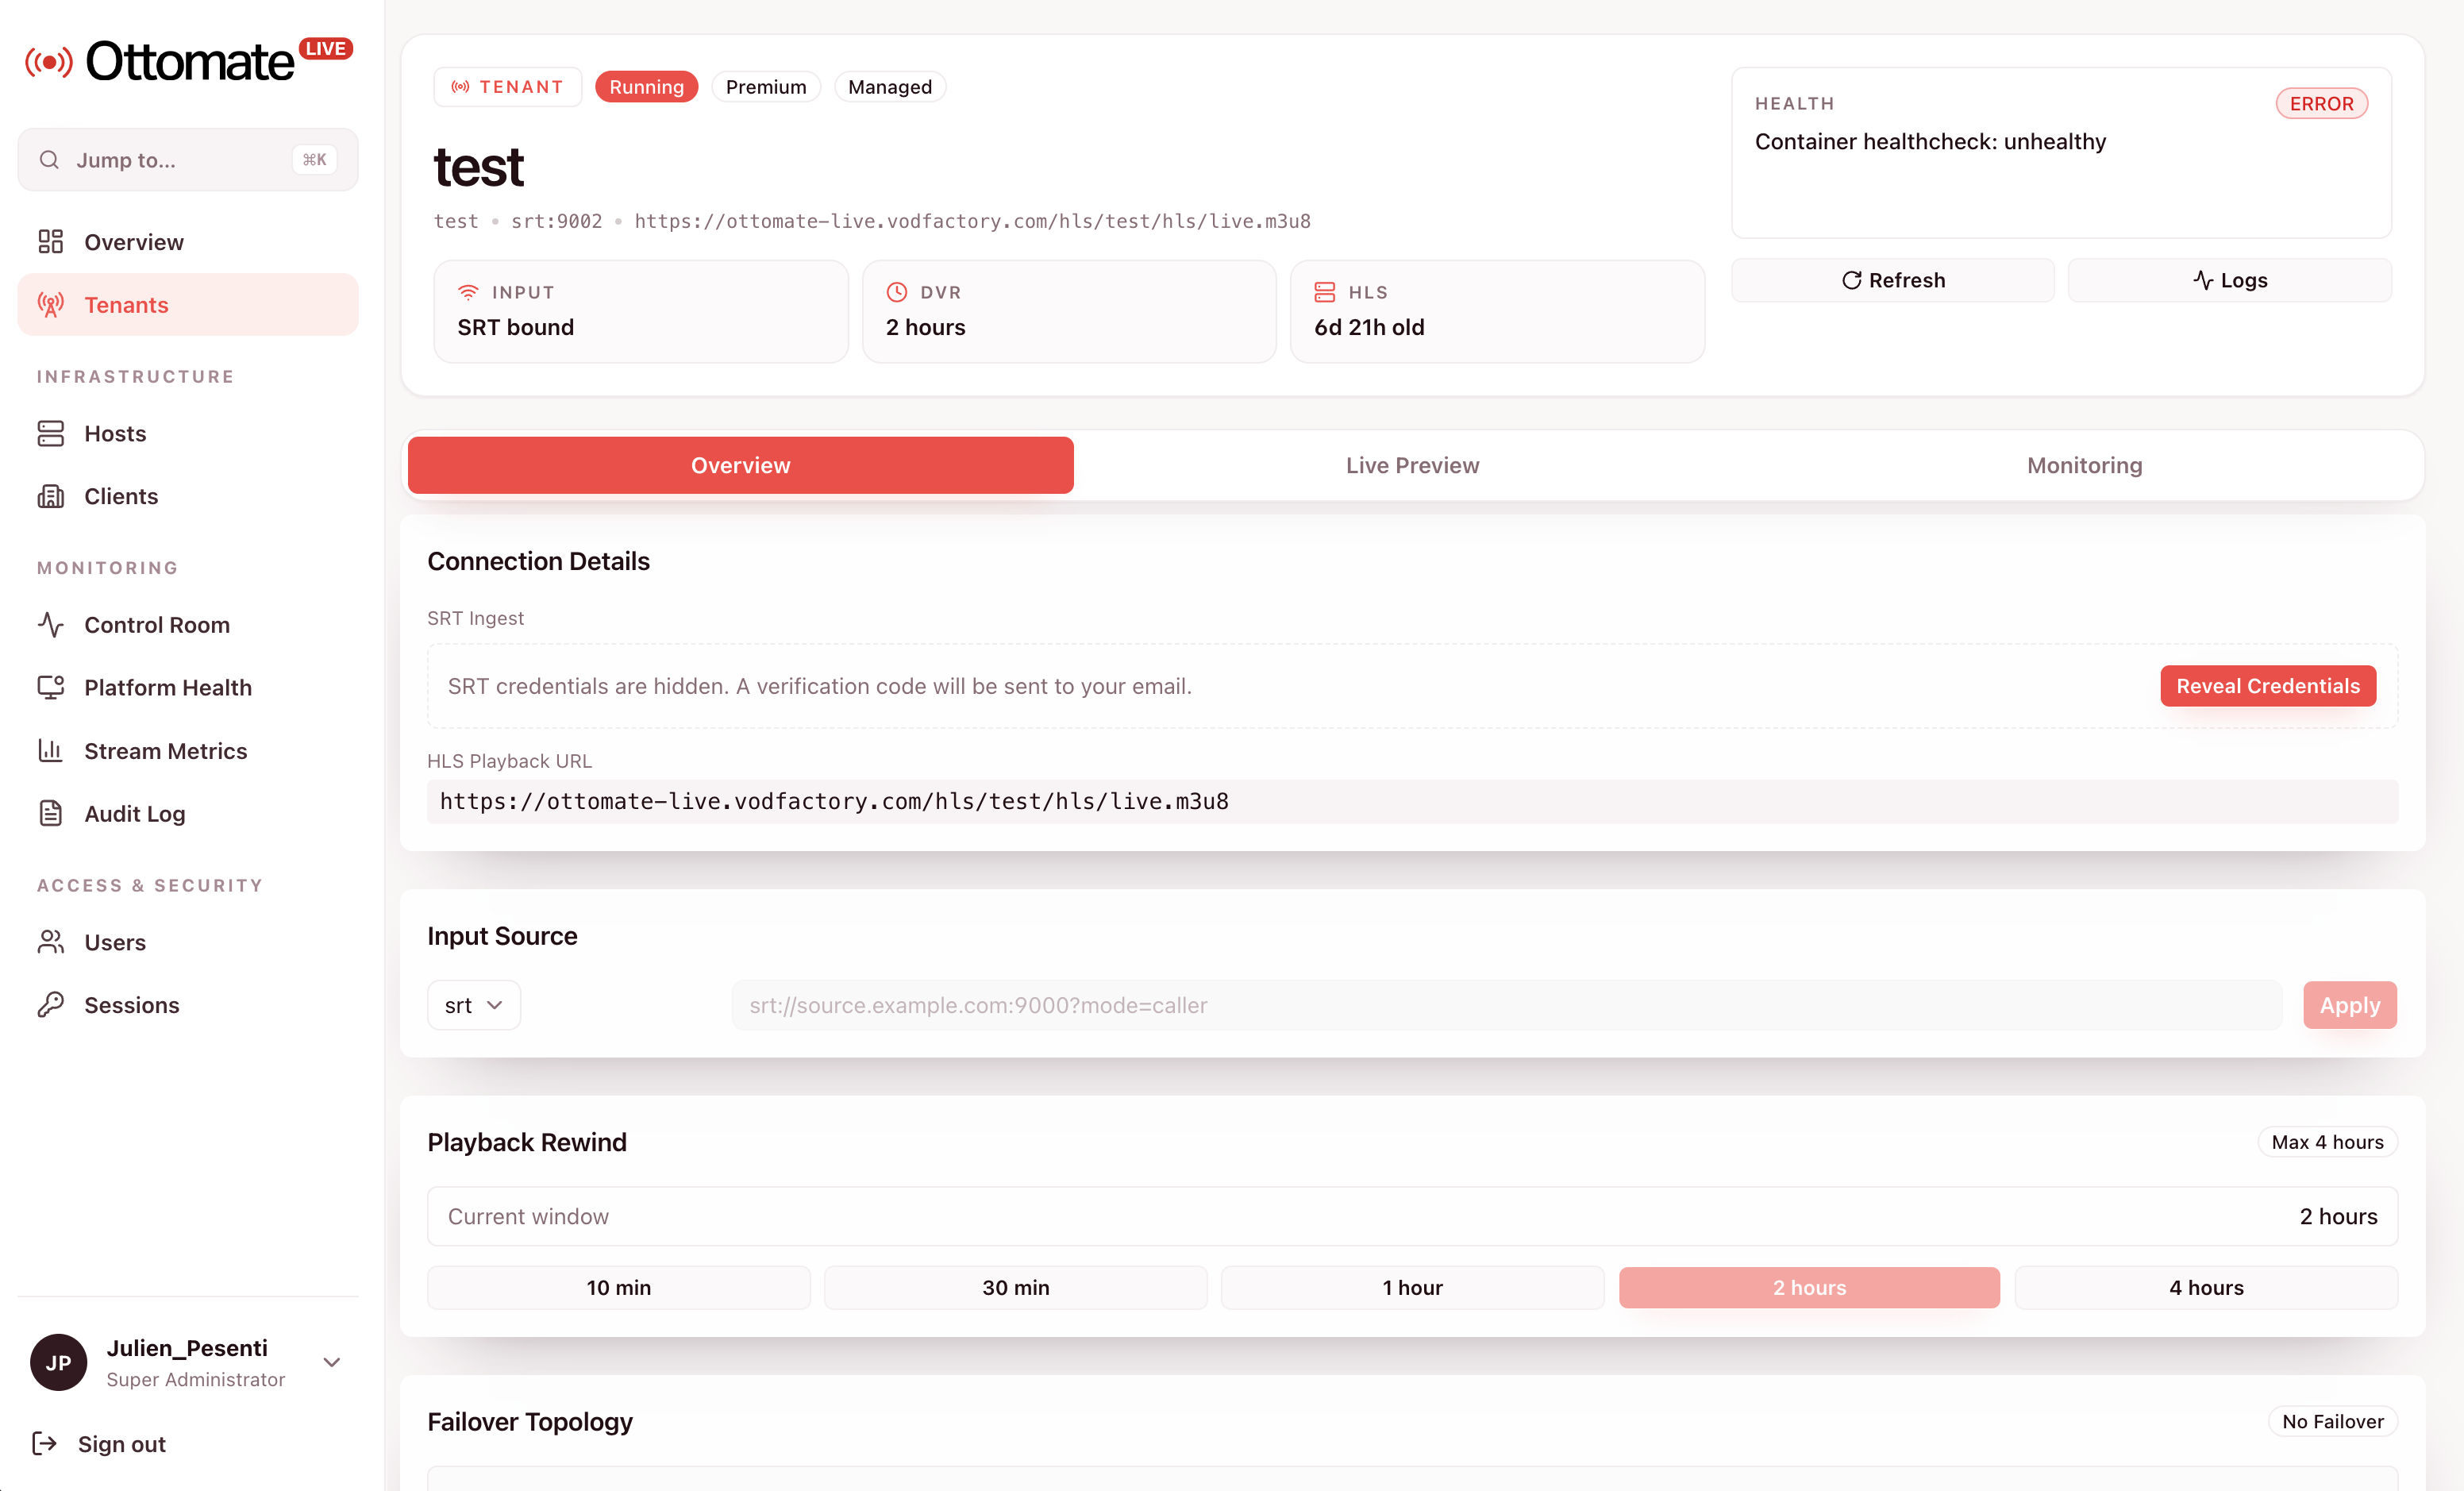Click the INPUT card wifi icon
2464x1491 pixels.
(468, 292)
